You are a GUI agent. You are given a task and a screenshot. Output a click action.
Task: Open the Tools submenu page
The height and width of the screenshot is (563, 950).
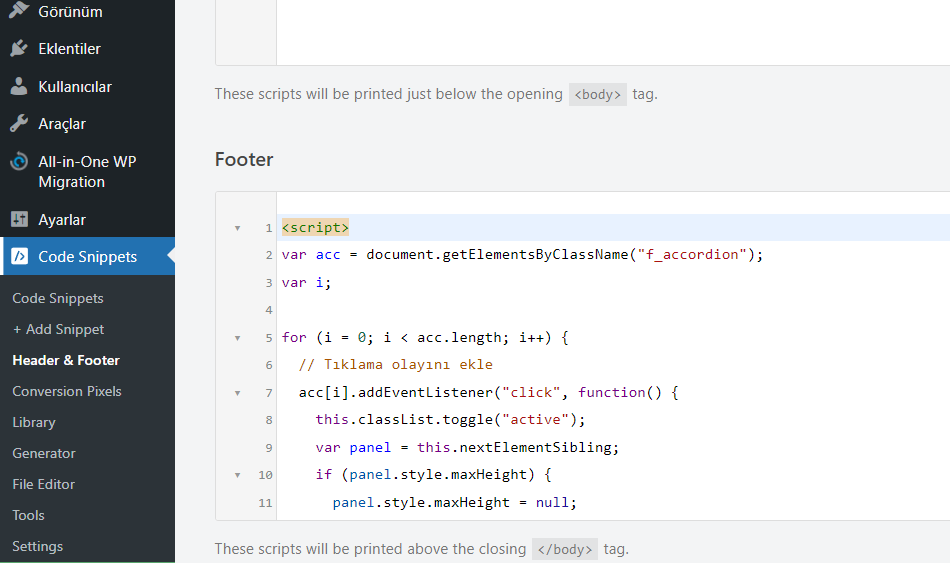pos(28,515)
